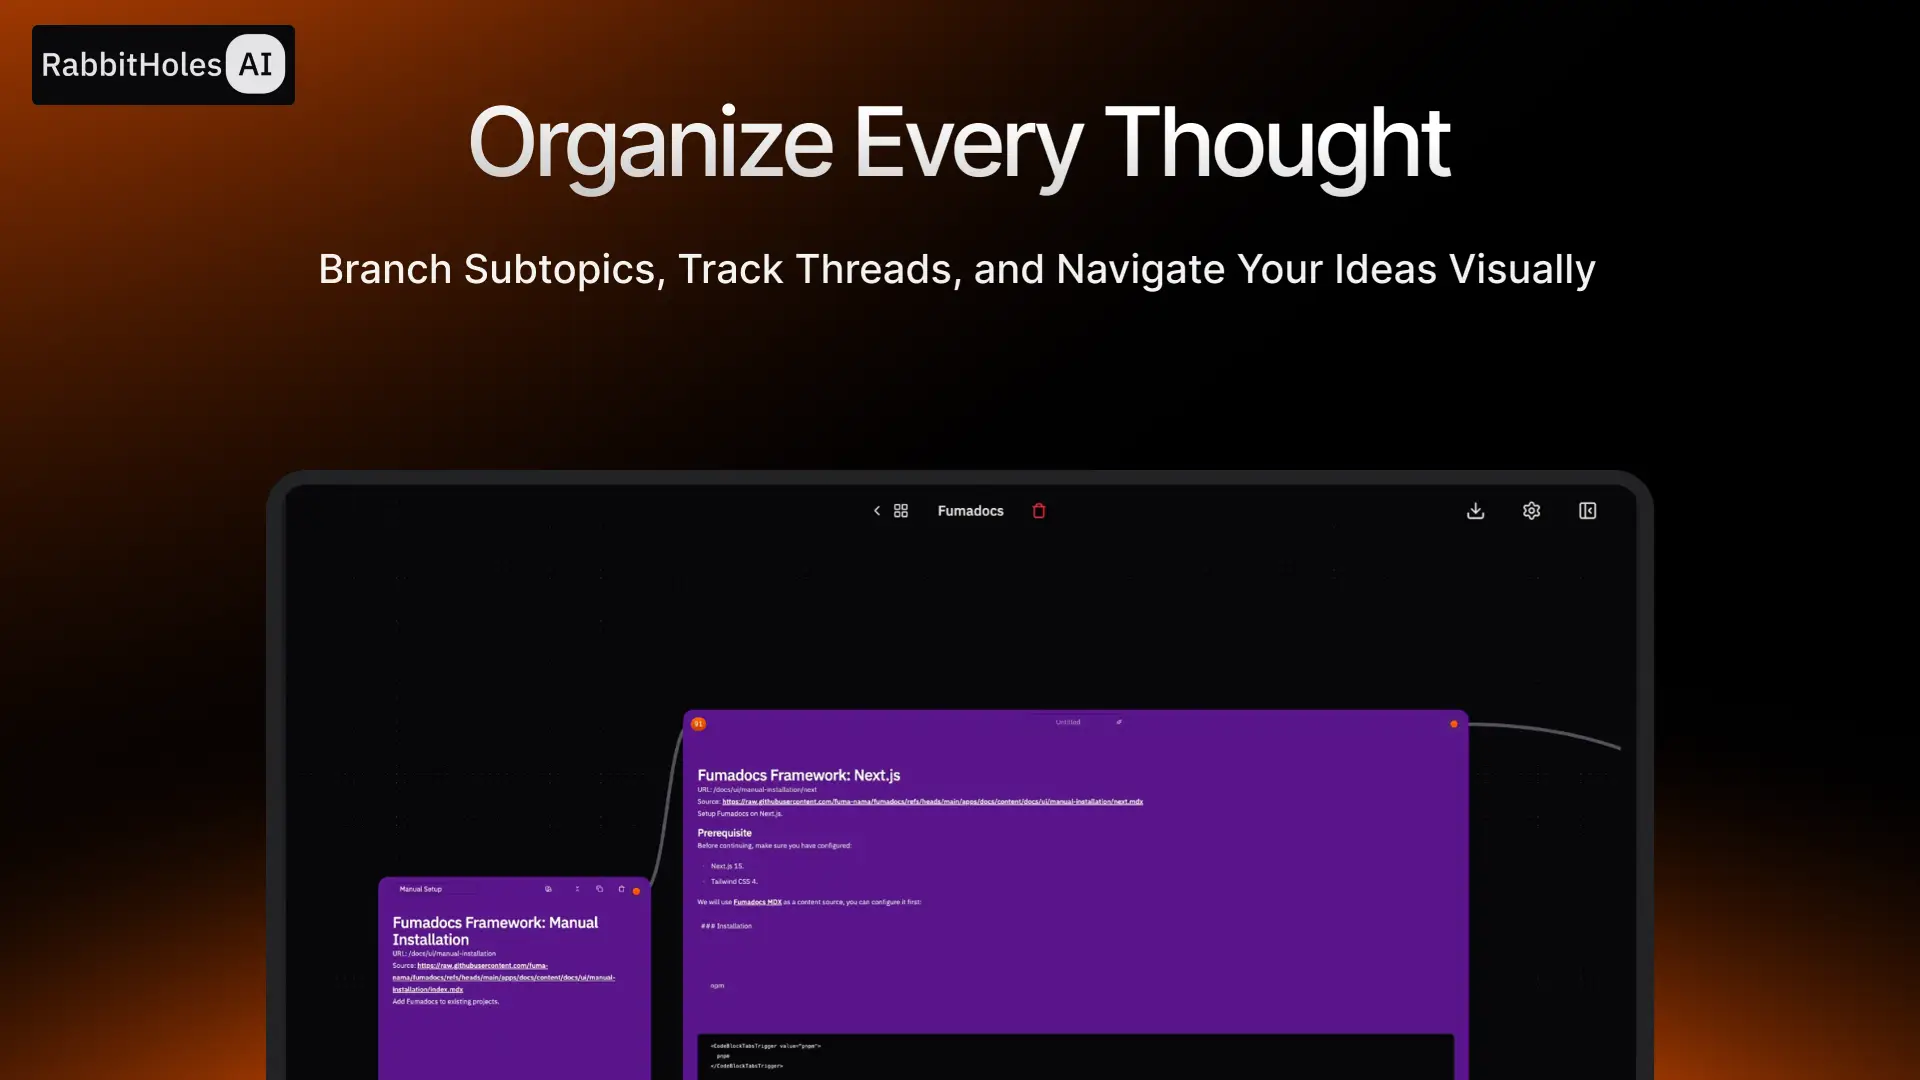Delete the Fumadocs canvas with the red trash icon
Image resolution: width=1920 pixels, height=1080 pixels.
click(1039, 511)
